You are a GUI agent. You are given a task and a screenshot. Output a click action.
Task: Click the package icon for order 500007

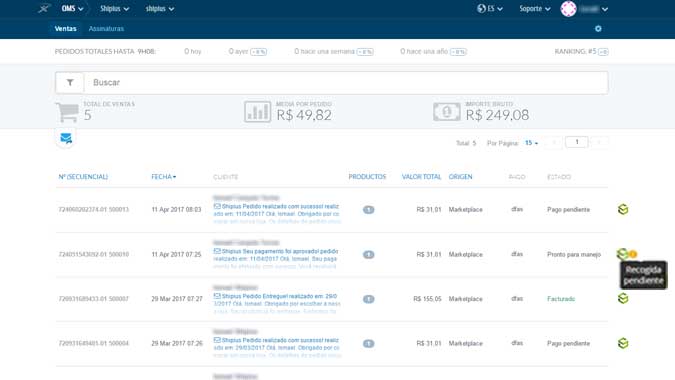pyautogui.click(x=623, y=298)
